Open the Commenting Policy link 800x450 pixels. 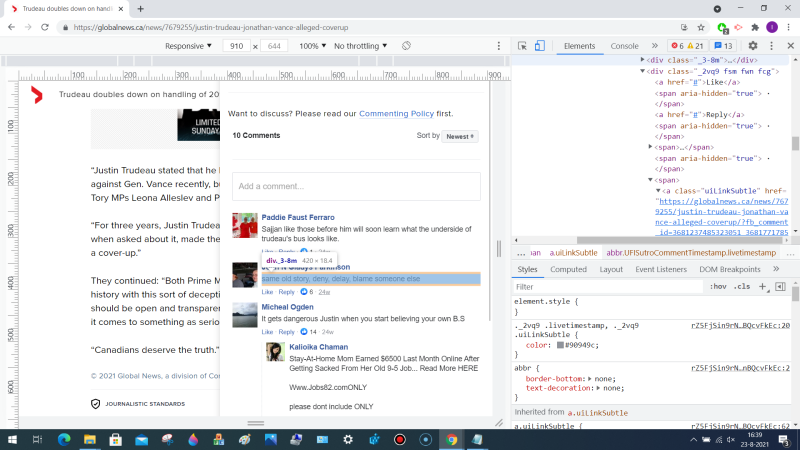click(x=396, y=114)
